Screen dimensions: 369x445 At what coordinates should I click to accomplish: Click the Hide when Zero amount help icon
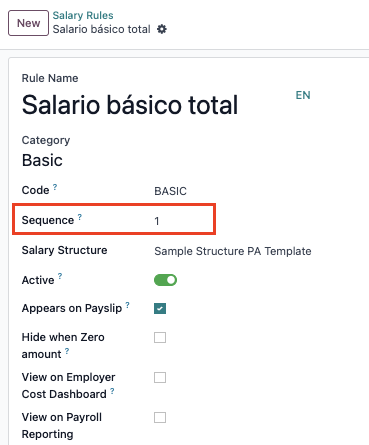(67, 351)
